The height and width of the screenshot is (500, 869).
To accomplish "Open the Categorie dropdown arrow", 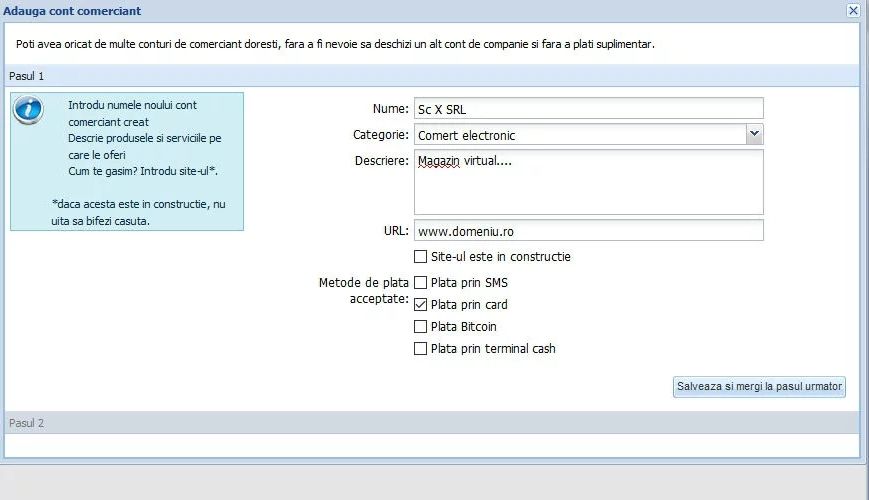I will coord(754,134).
